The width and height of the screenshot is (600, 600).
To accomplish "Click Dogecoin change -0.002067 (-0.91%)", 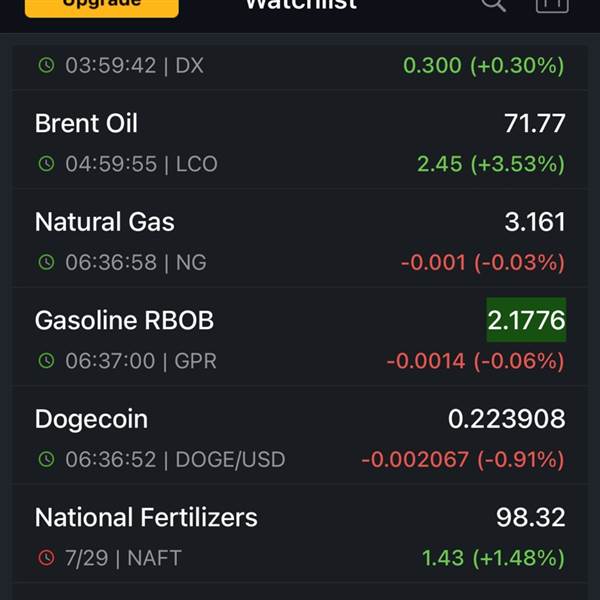I will point(463,459).
